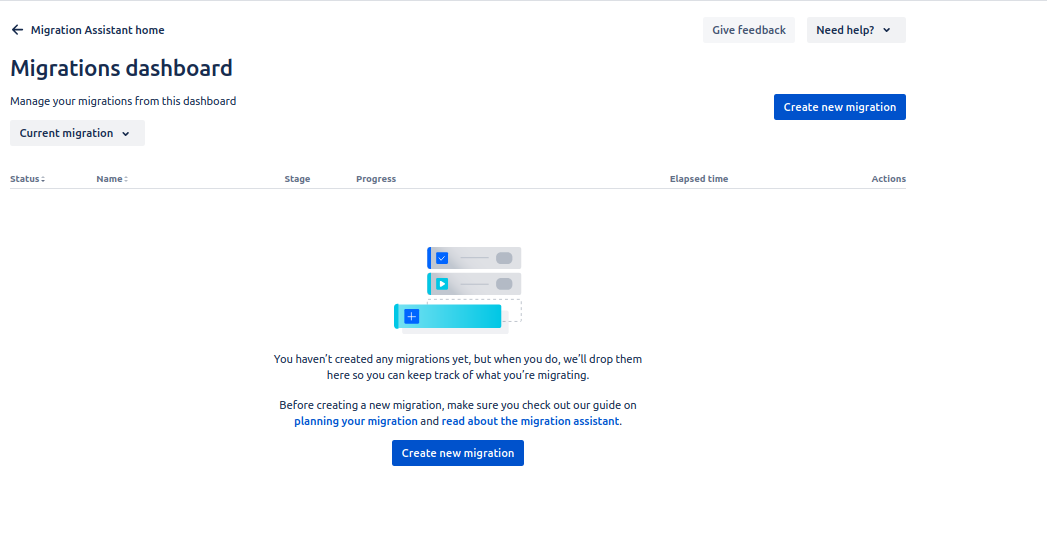1047x553 pixels.
Task: Sort the table by the Name column
Action: point(112,179)
